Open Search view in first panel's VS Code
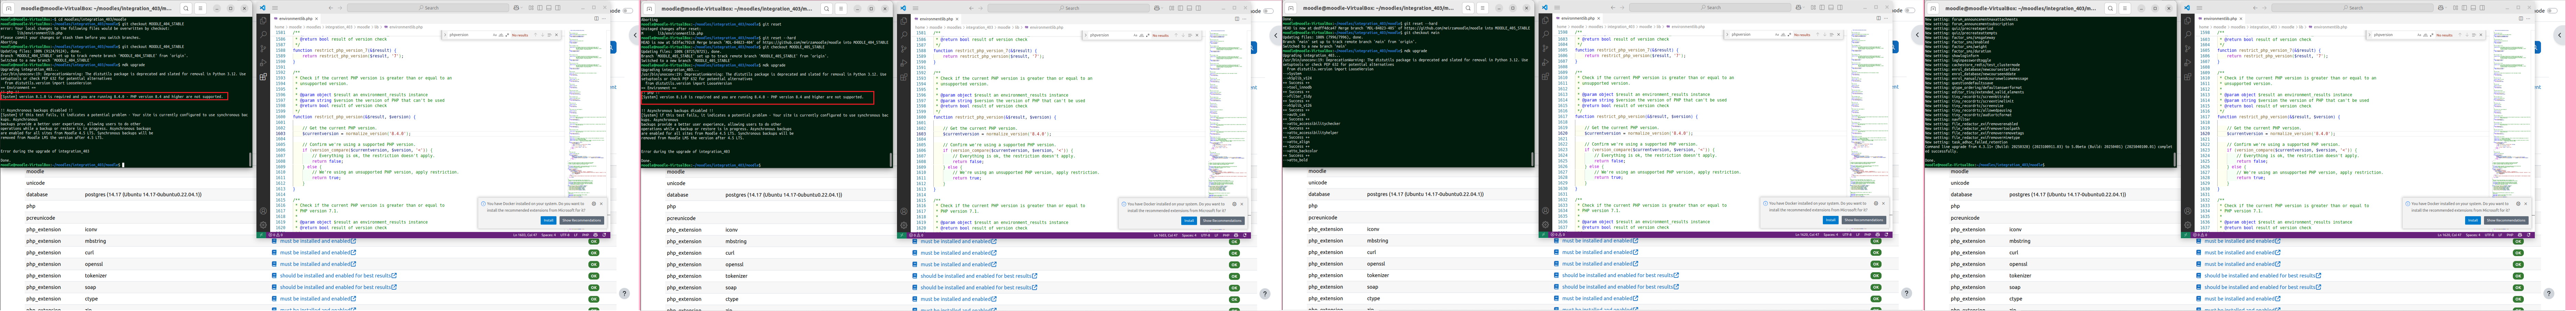Screen dimensions: 2576x311 coord(263,34)
